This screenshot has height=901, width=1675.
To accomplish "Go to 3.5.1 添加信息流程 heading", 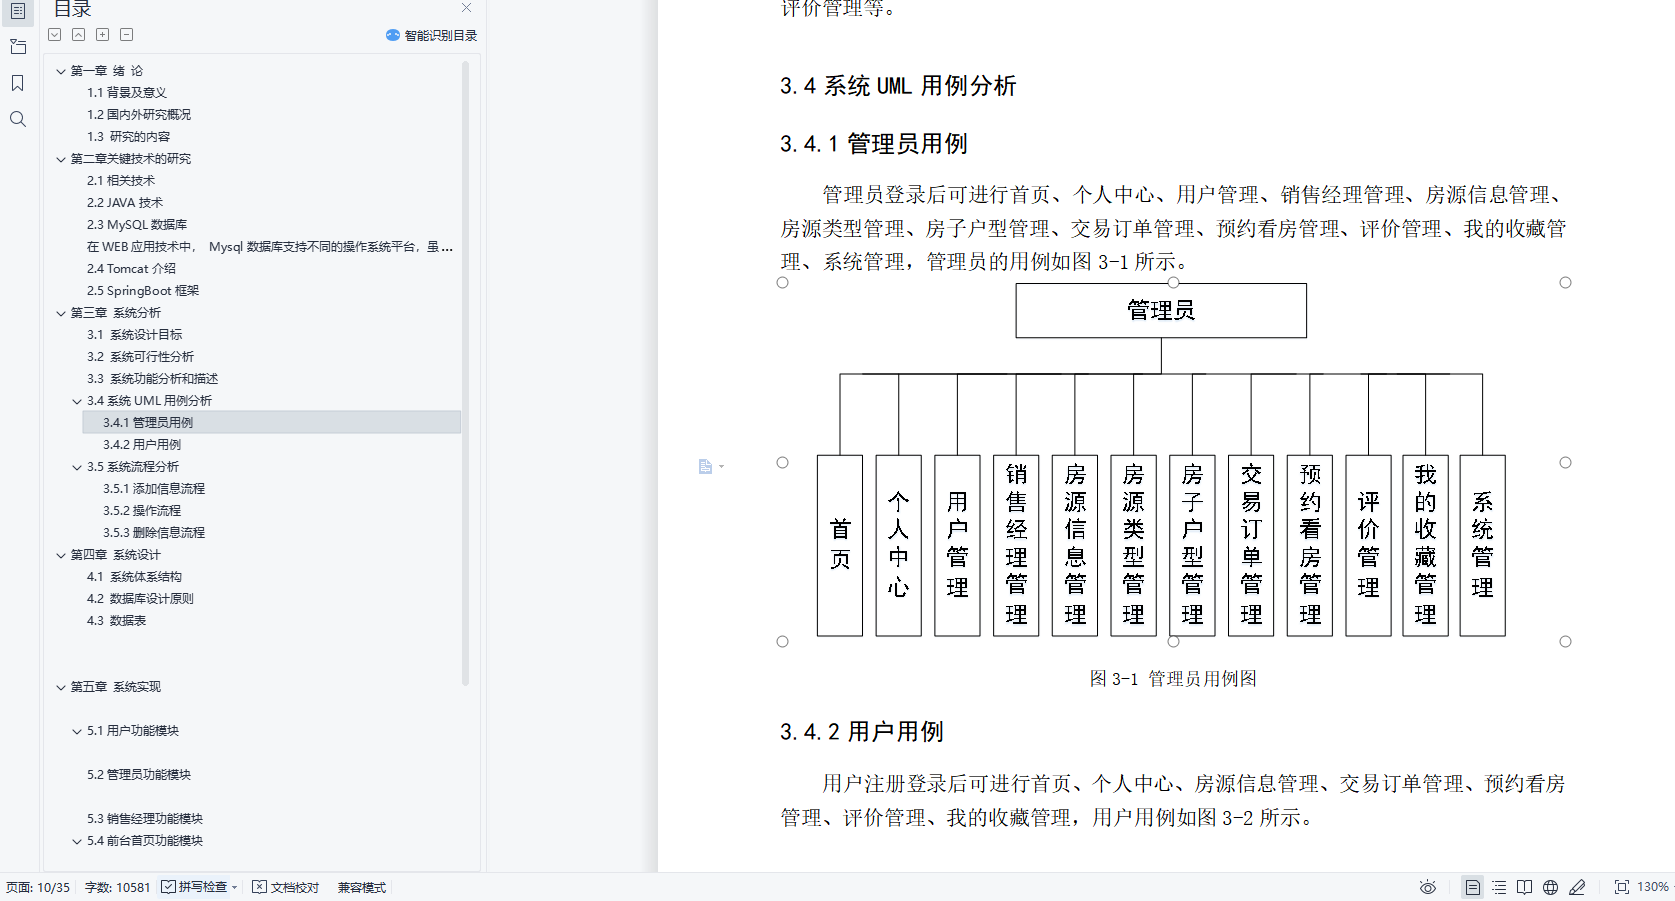I will (154, 489).
